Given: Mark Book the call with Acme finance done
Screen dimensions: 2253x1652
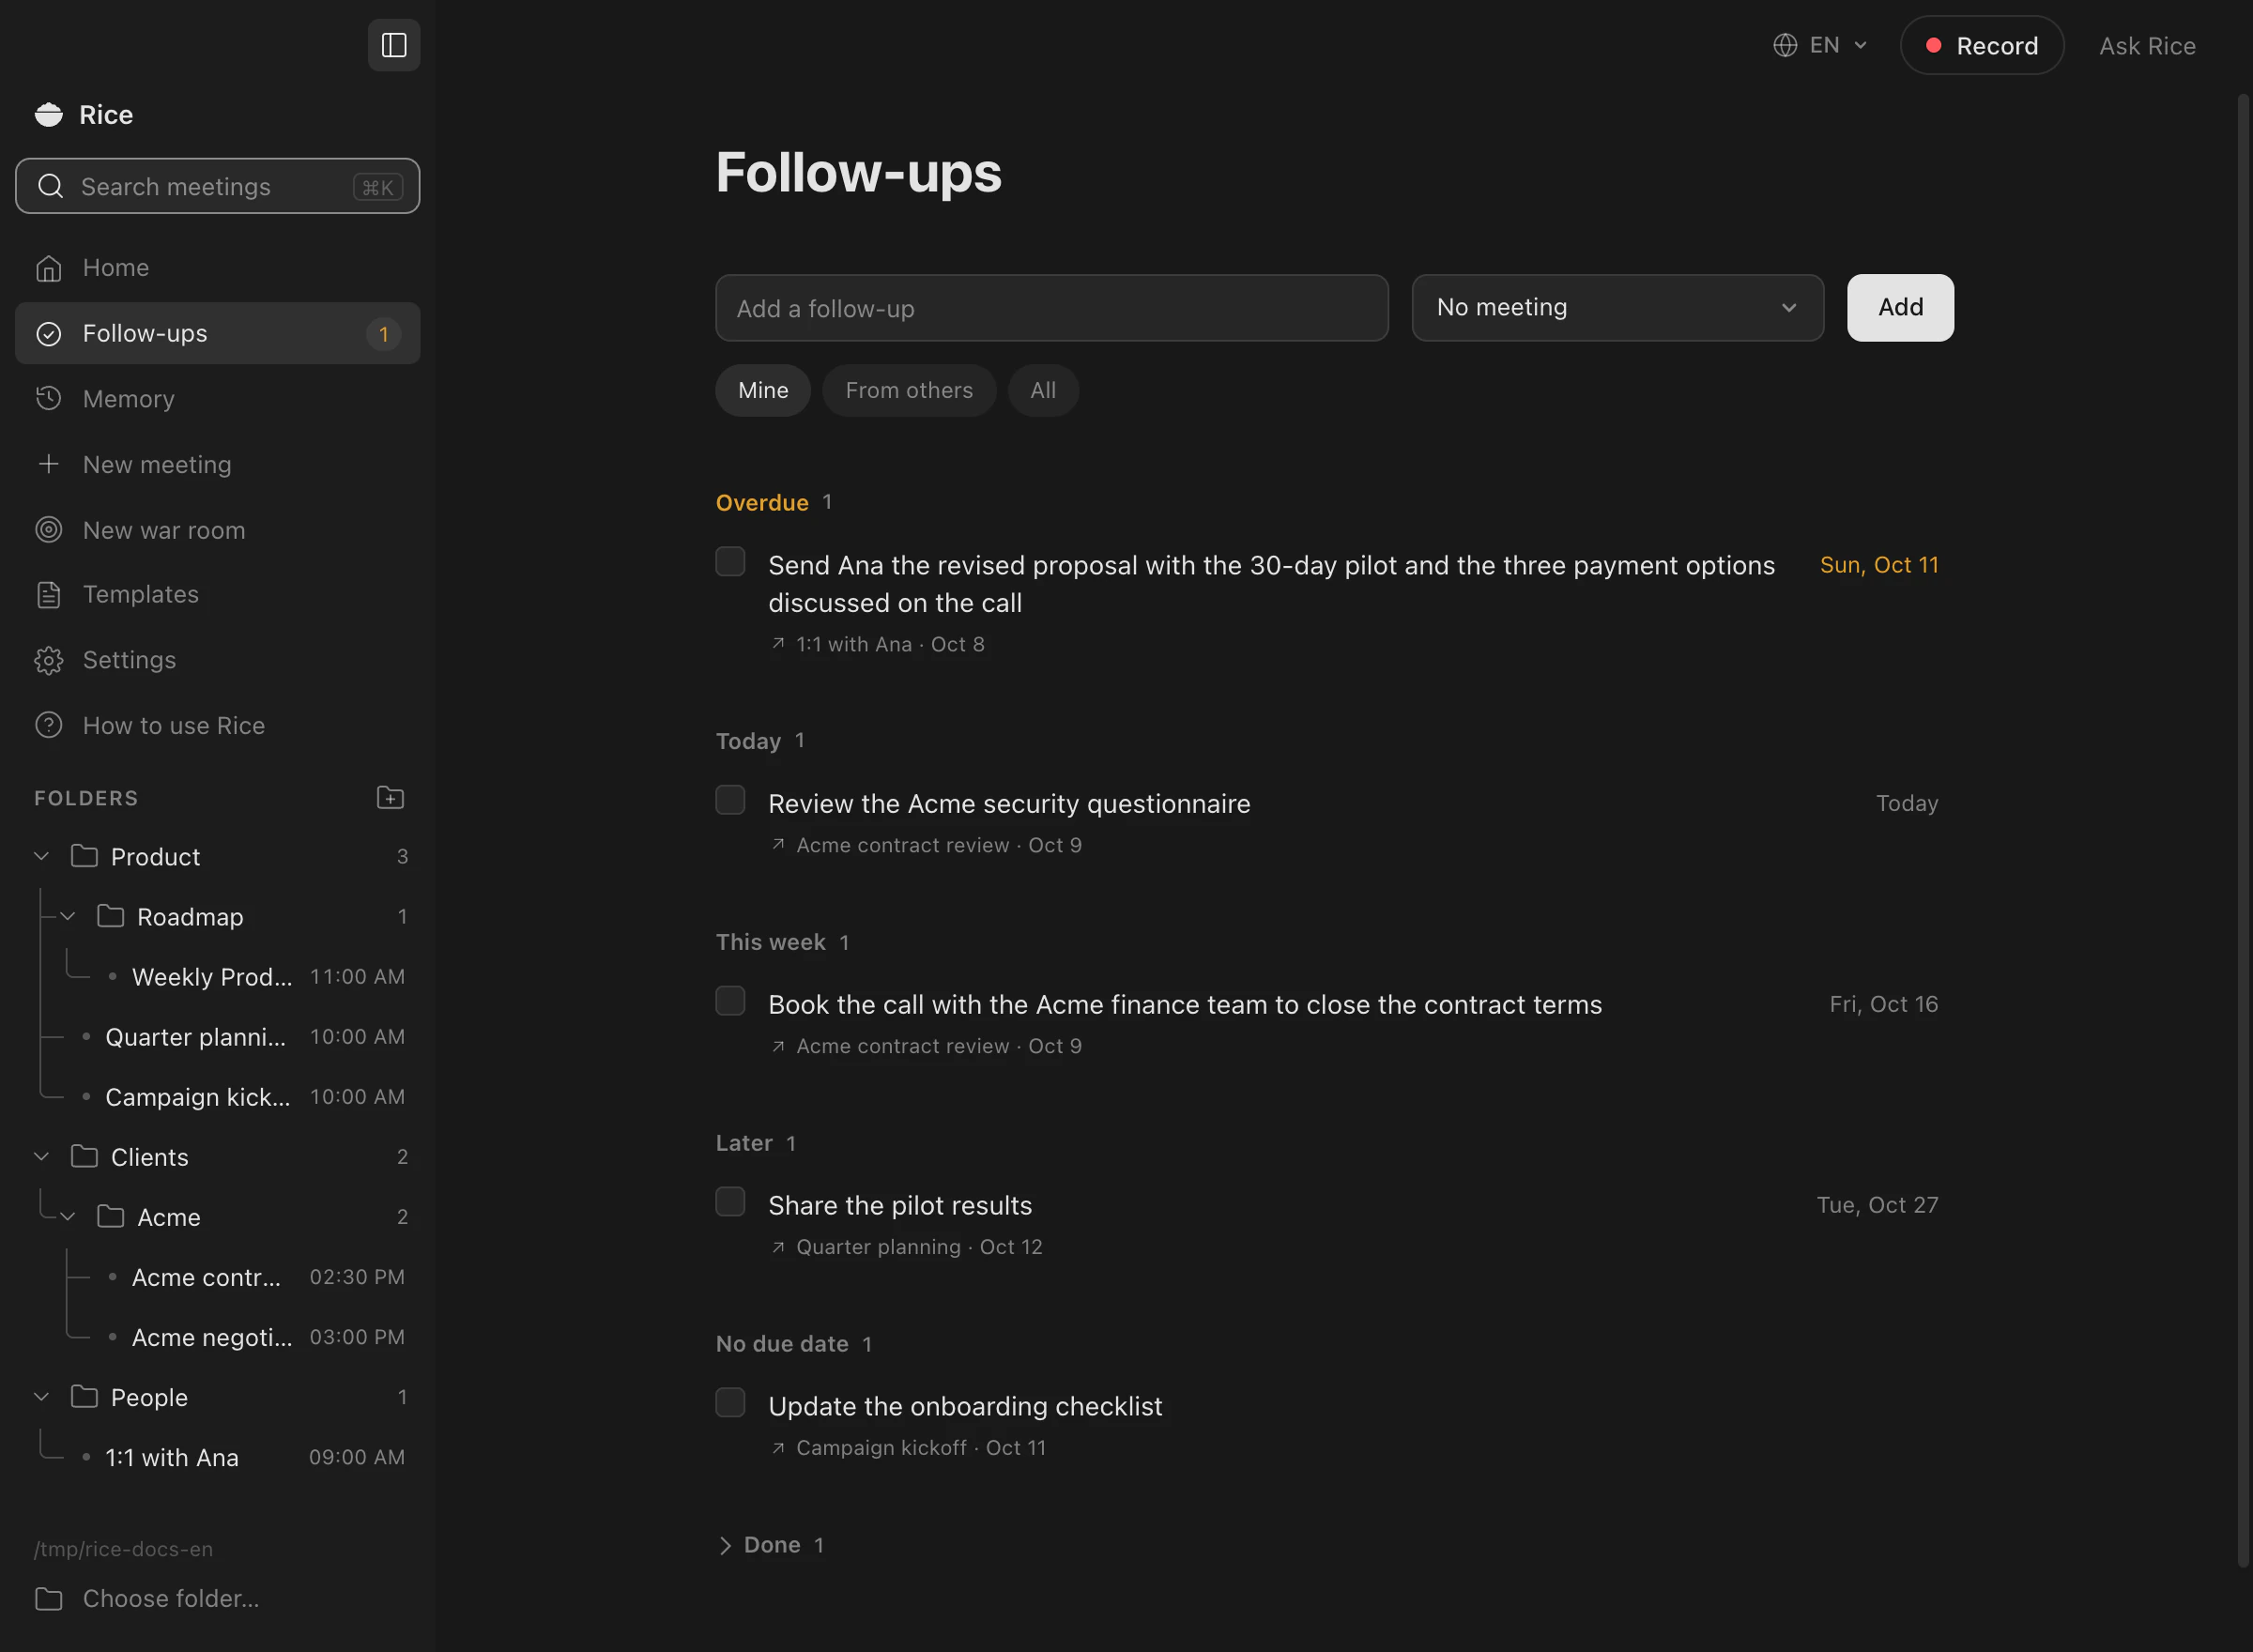Looking at the screenshot, I should [730, 1001].
